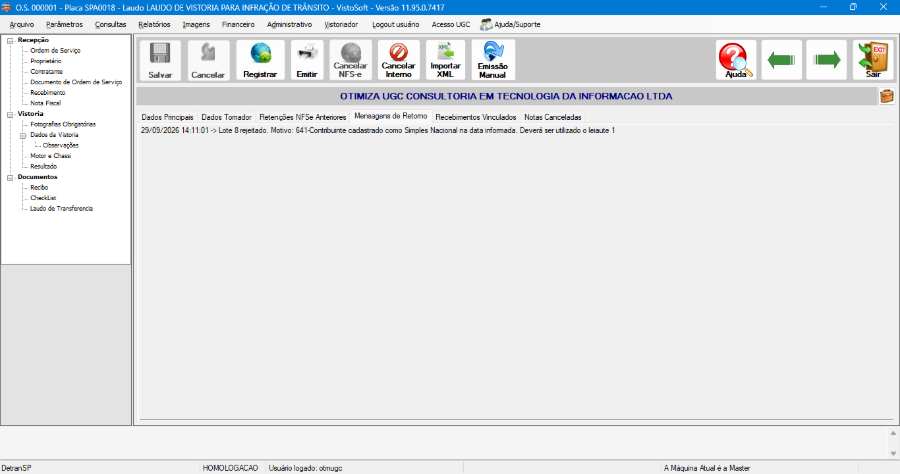Image resolution: width=900 pixels, height=474 pixels.
Task: Collapse the Dados da Vistoria node
Action: 23,135
